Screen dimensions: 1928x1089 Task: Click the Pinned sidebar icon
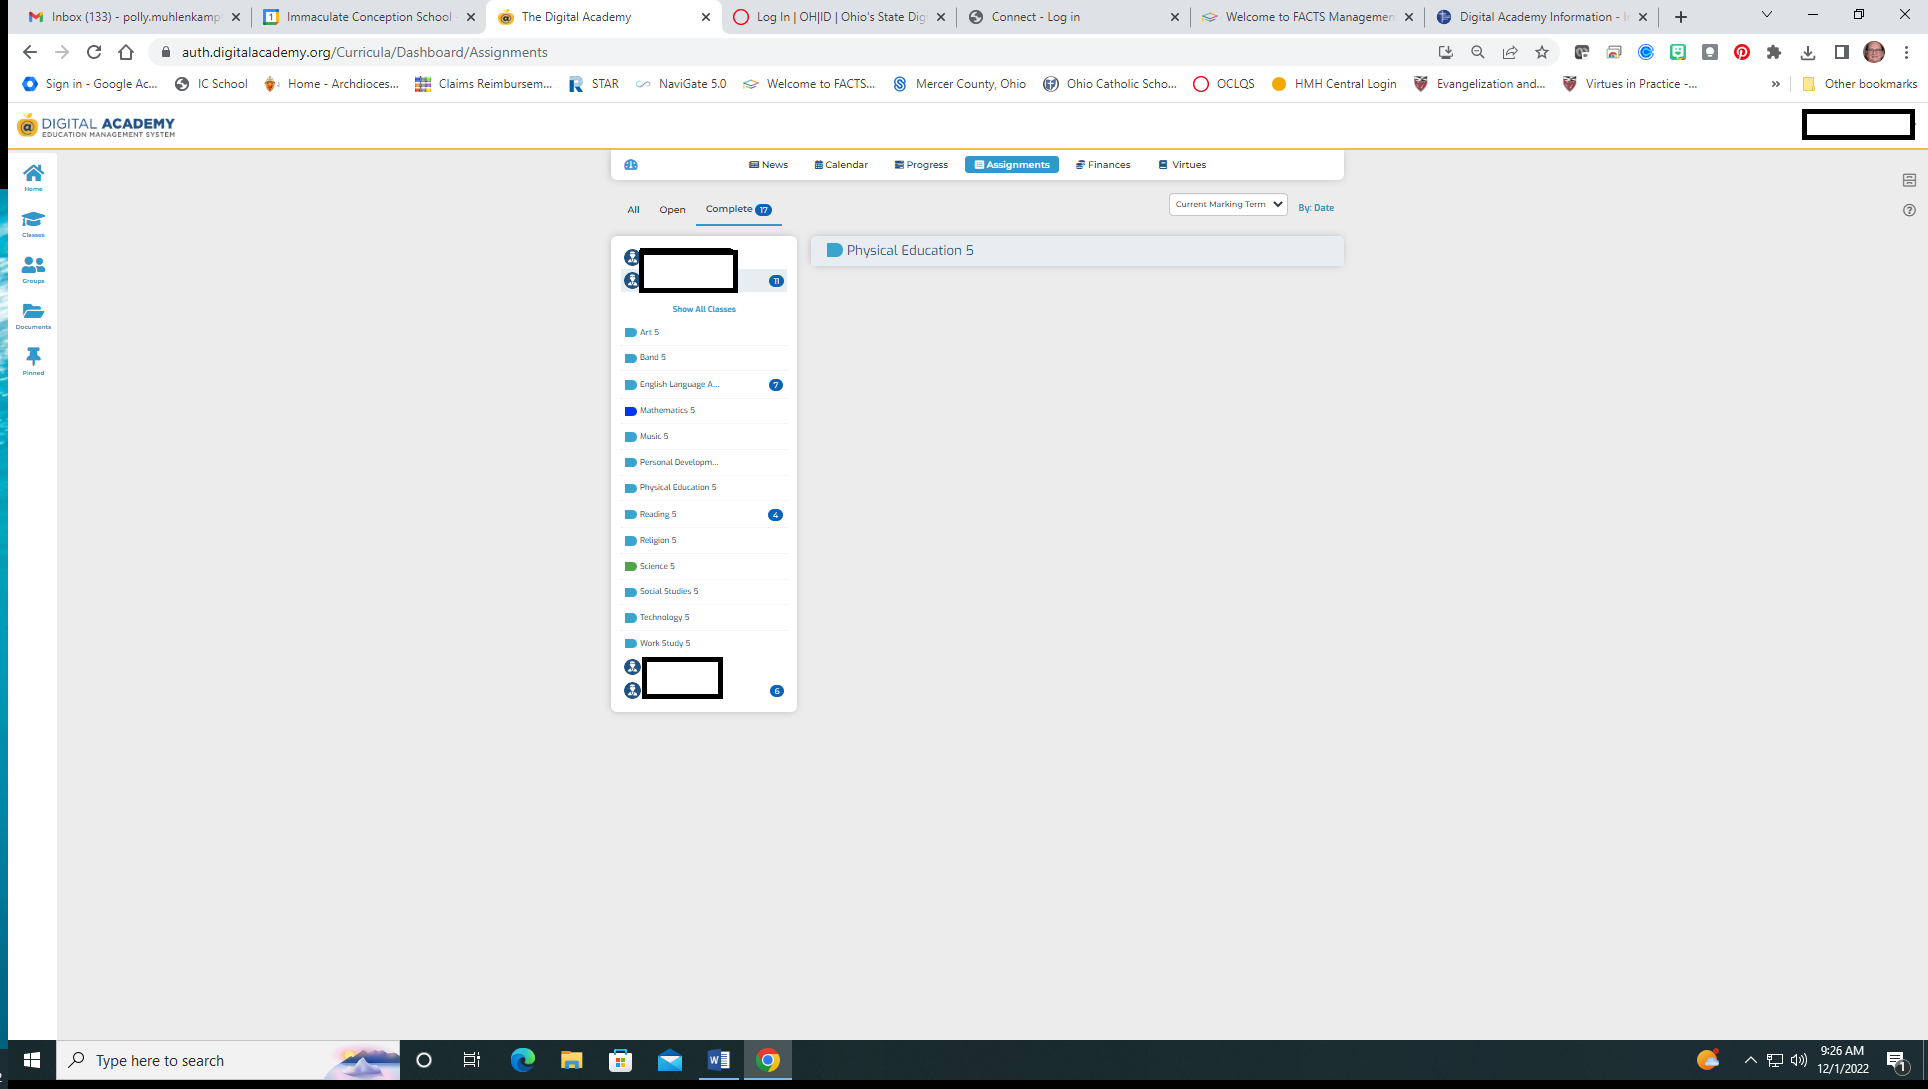[33, 356]
